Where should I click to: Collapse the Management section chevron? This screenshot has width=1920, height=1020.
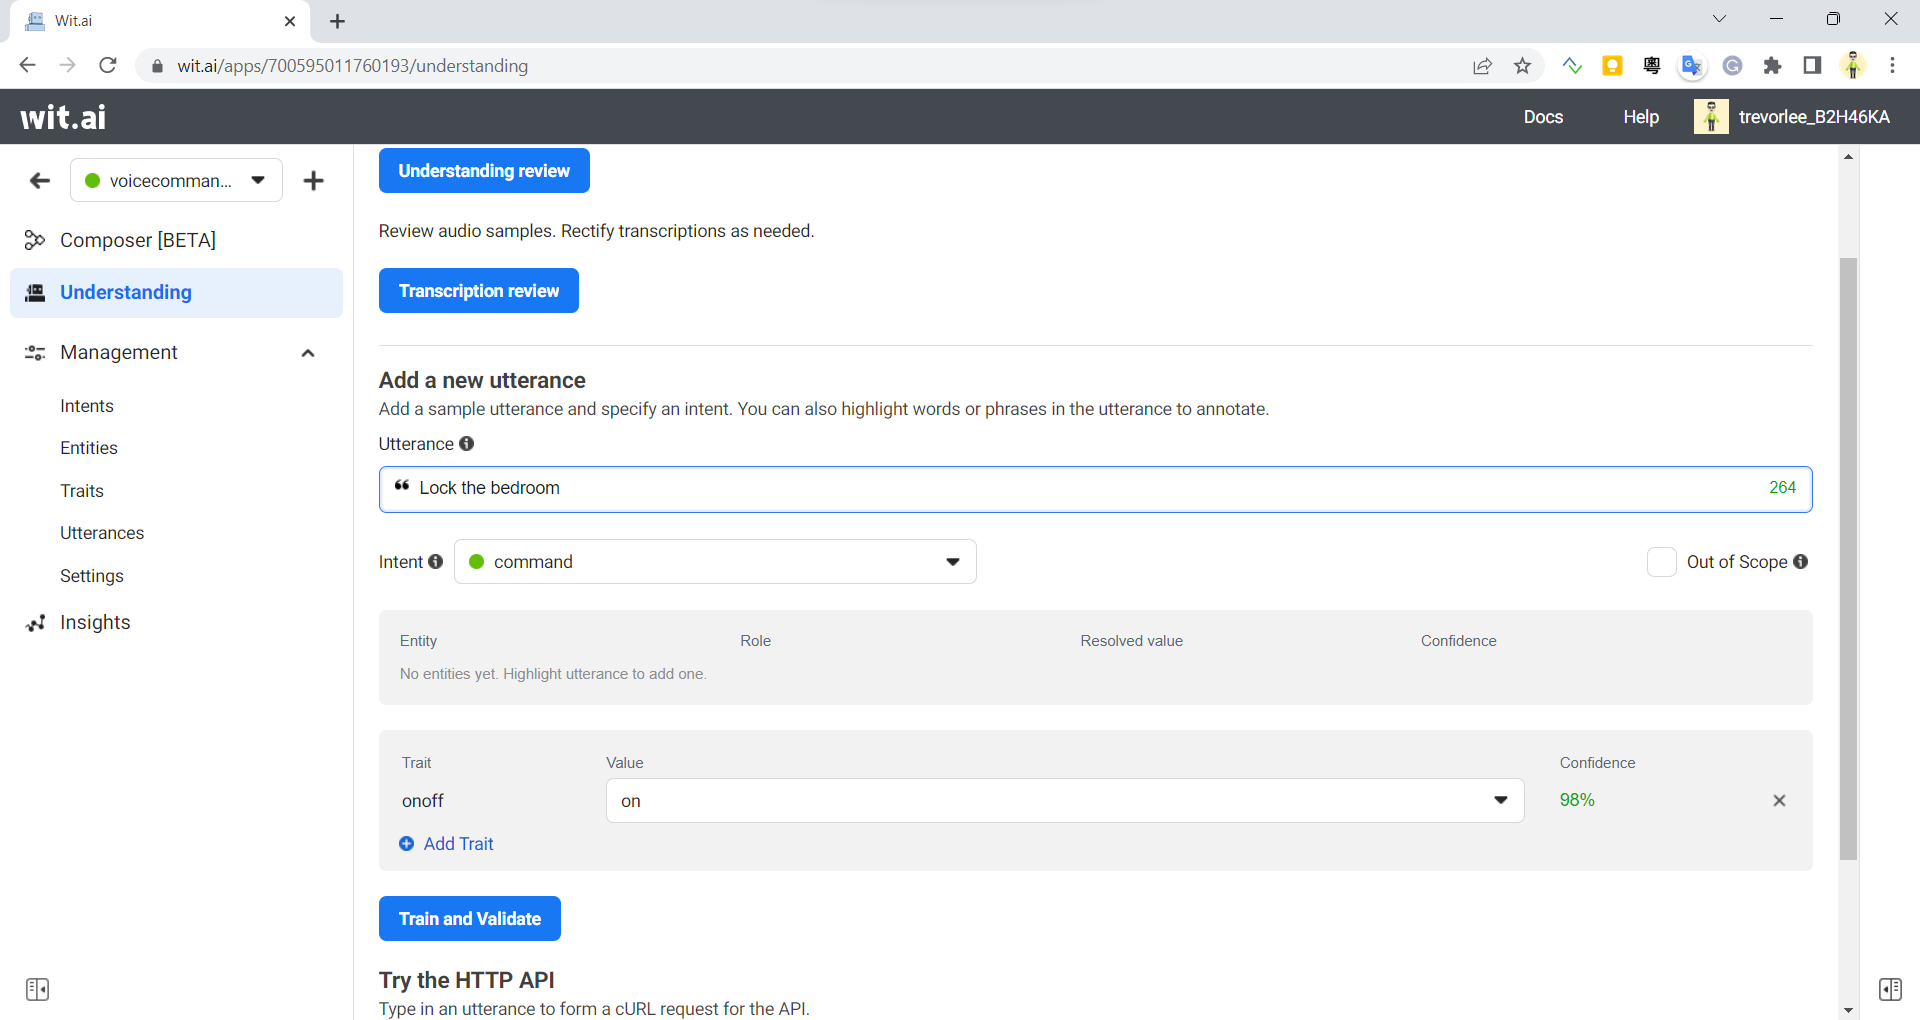point(308,353)
